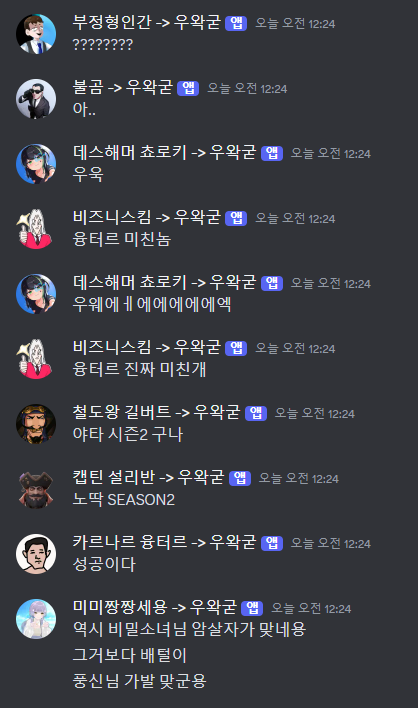Screen dimensions: 418x708
Task: Select the message line 풍신님 가발 맞군용
Action: 139,681
